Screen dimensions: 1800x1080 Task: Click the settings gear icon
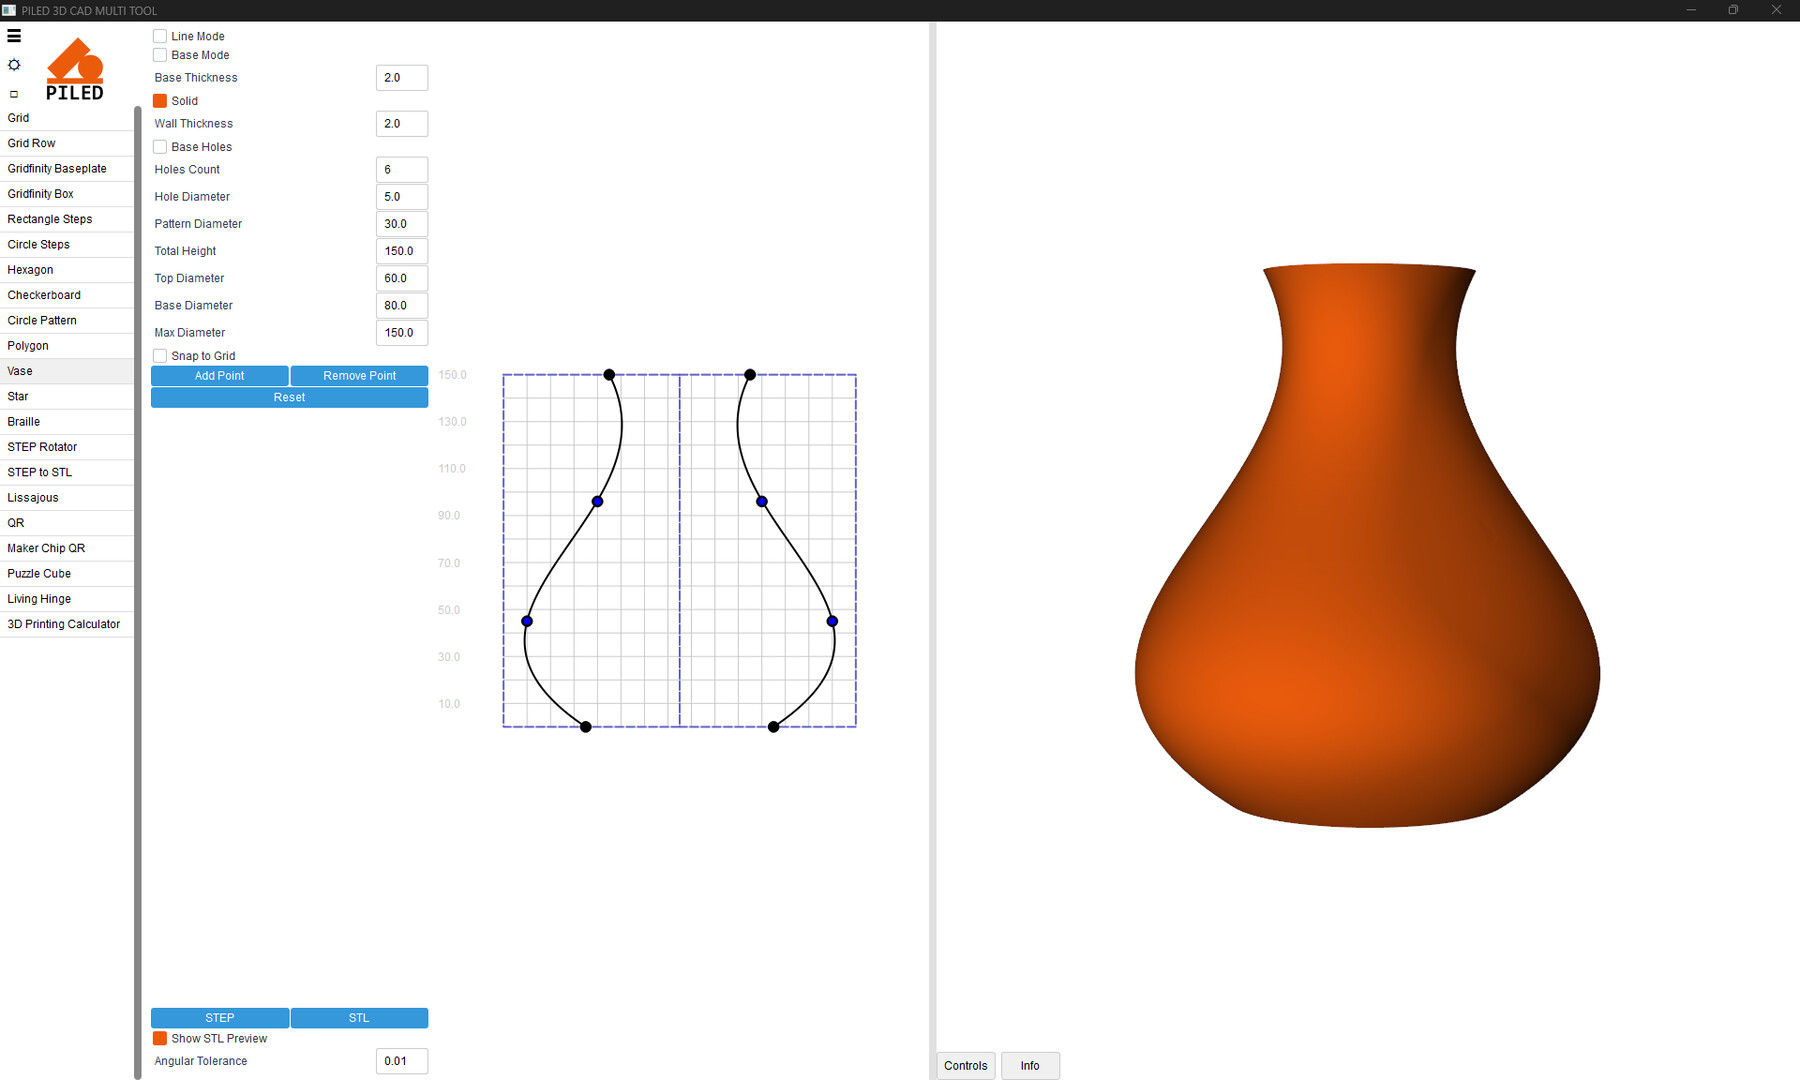click(14, 65)
